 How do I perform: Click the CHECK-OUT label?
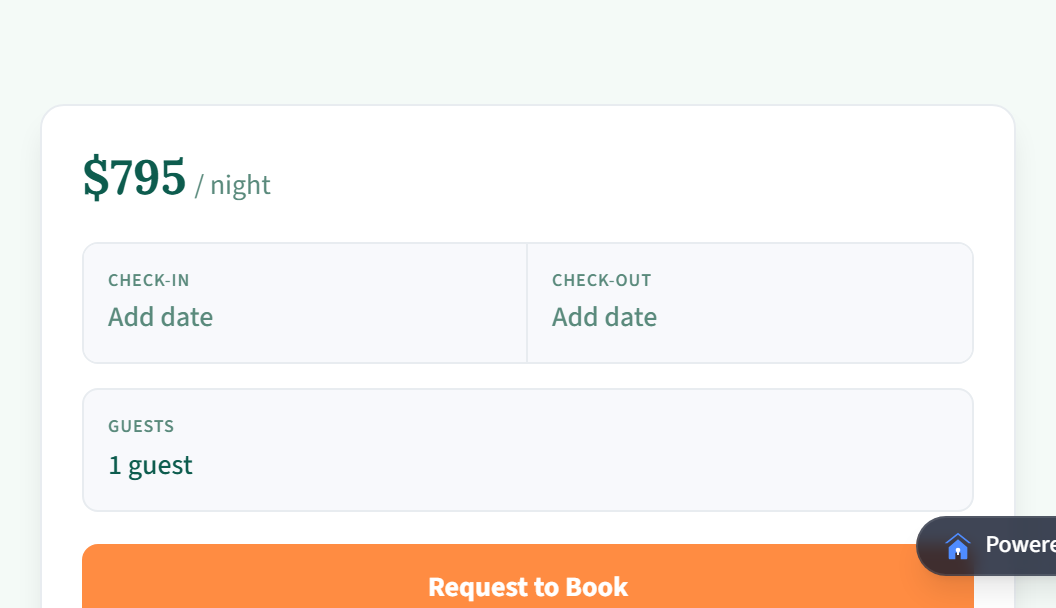(x=601, y=280)
